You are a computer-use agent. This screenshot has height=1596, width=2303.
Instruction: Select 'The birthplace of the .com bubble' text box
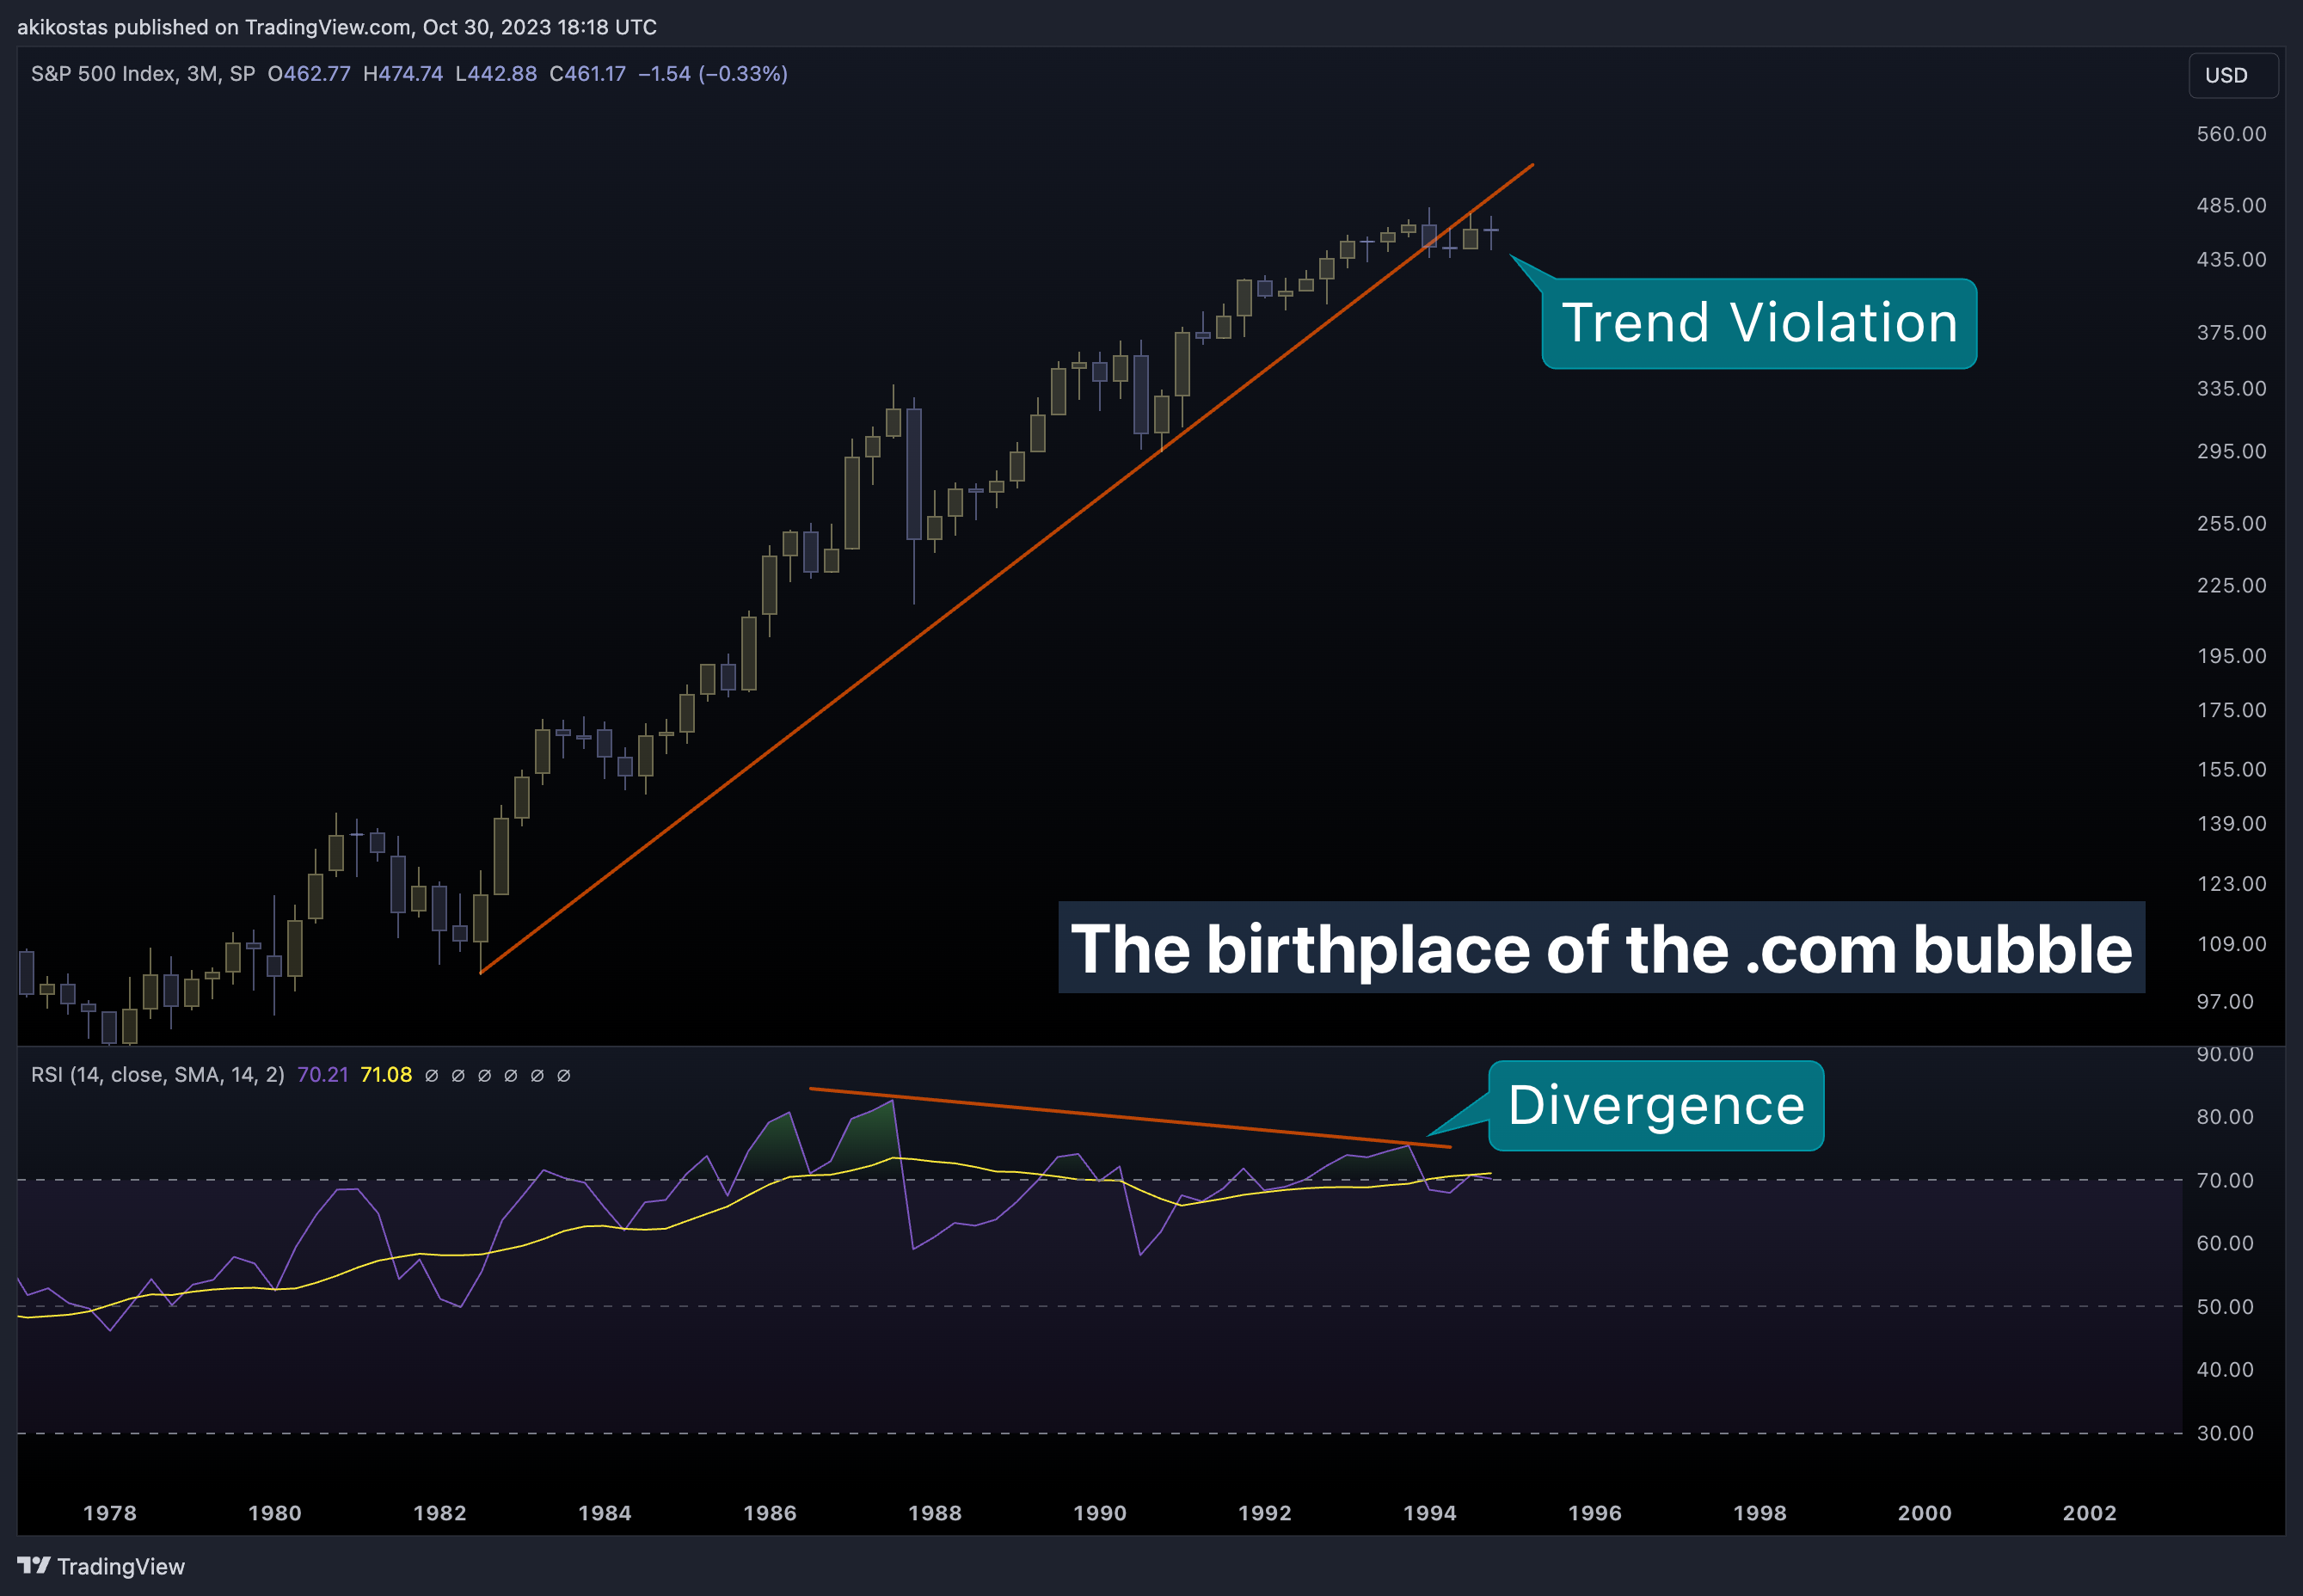tap(1601, 947)
